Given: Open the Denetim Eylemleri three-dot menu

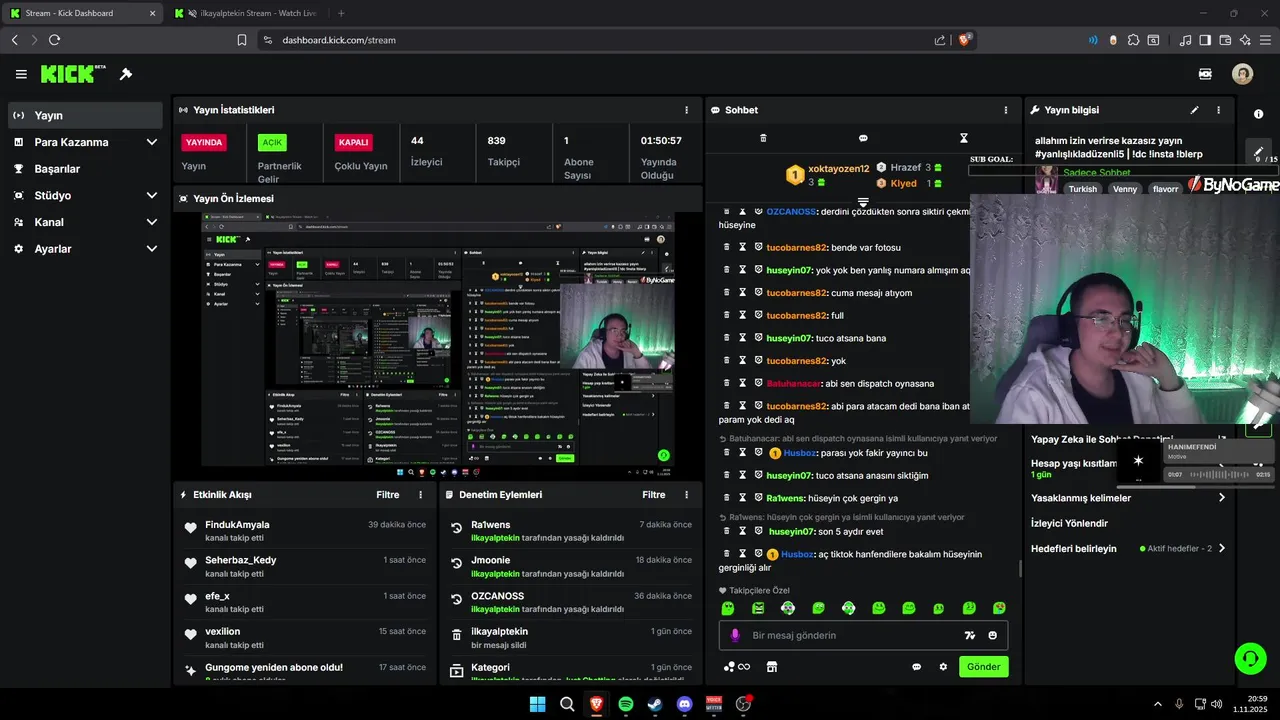Looking at the screenshot, I should tap(686, 495).
